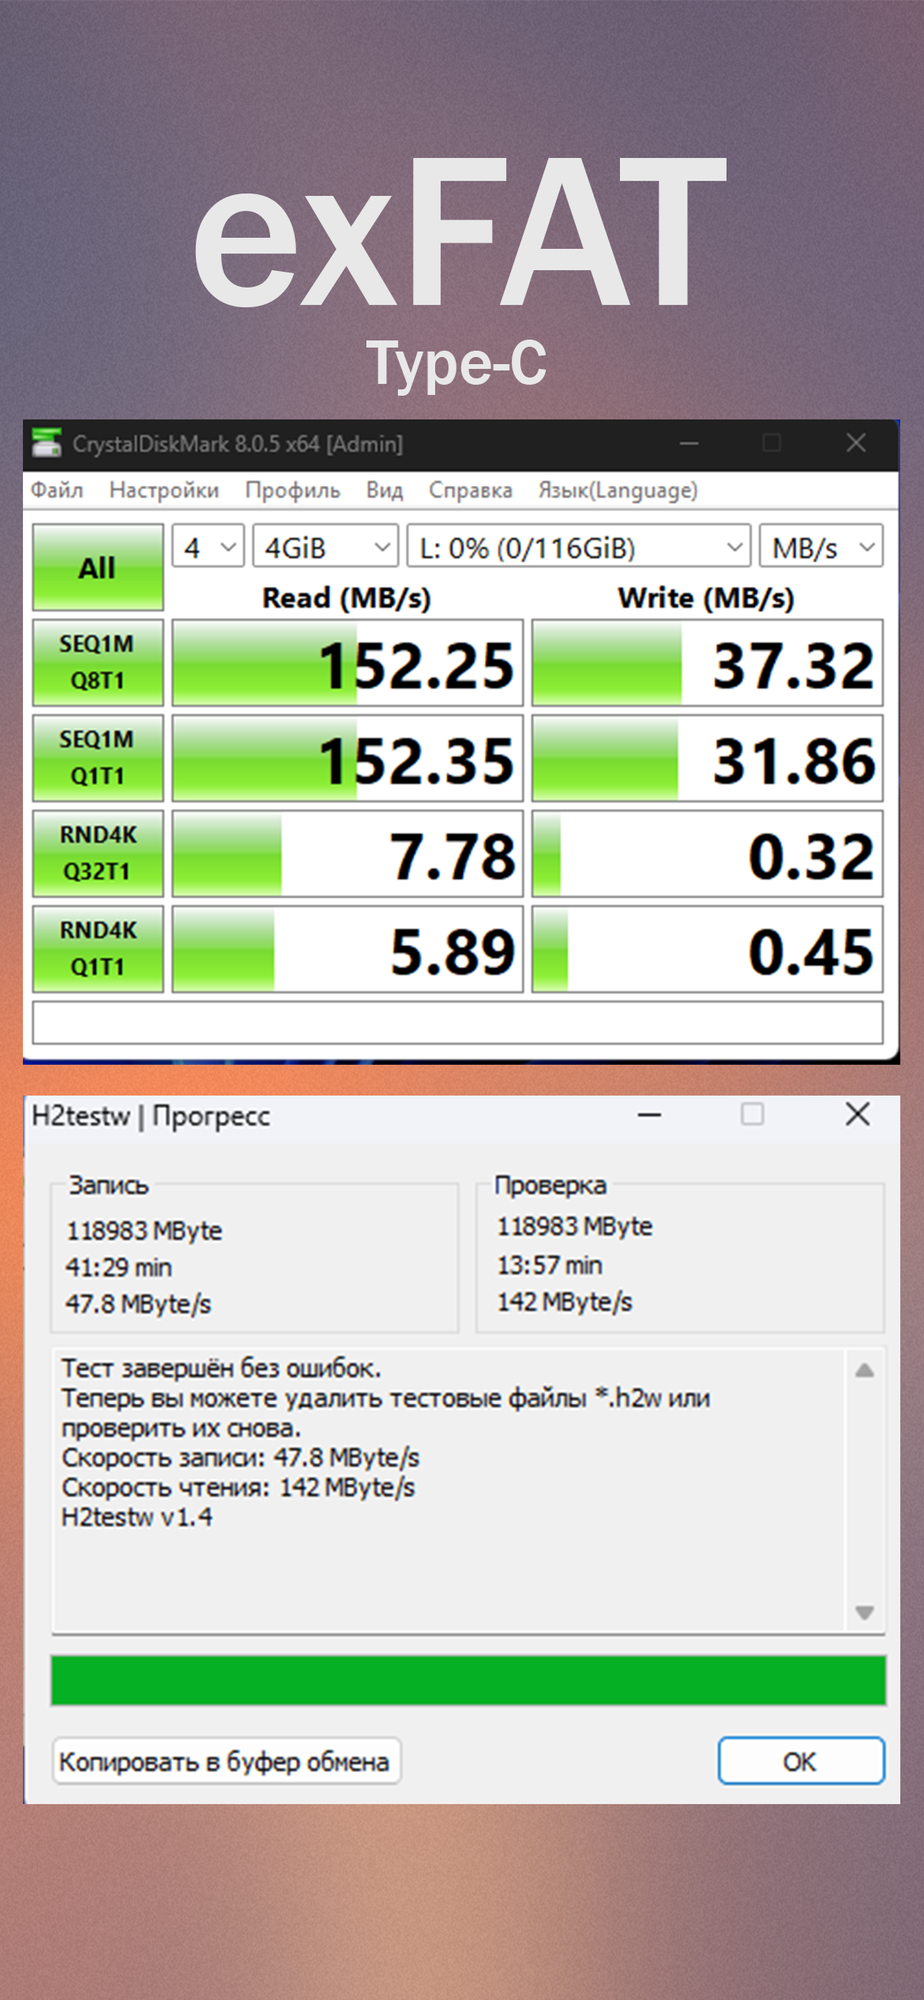Click the 31.86 write result cell
This screenshot has width=924, height=2000.
pos(707,758)
